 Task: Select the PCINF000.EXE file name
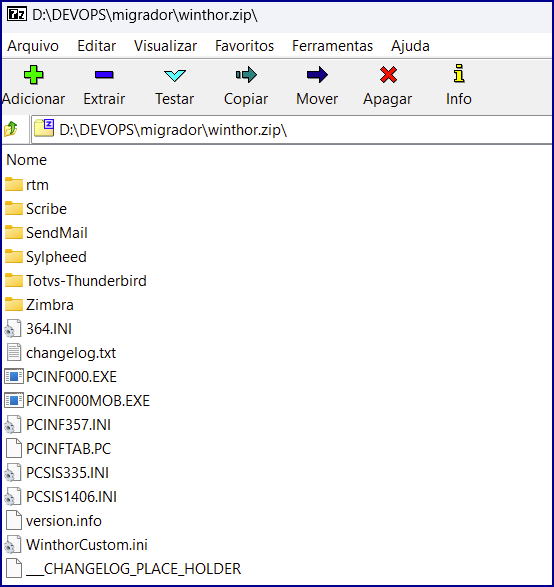71,376
